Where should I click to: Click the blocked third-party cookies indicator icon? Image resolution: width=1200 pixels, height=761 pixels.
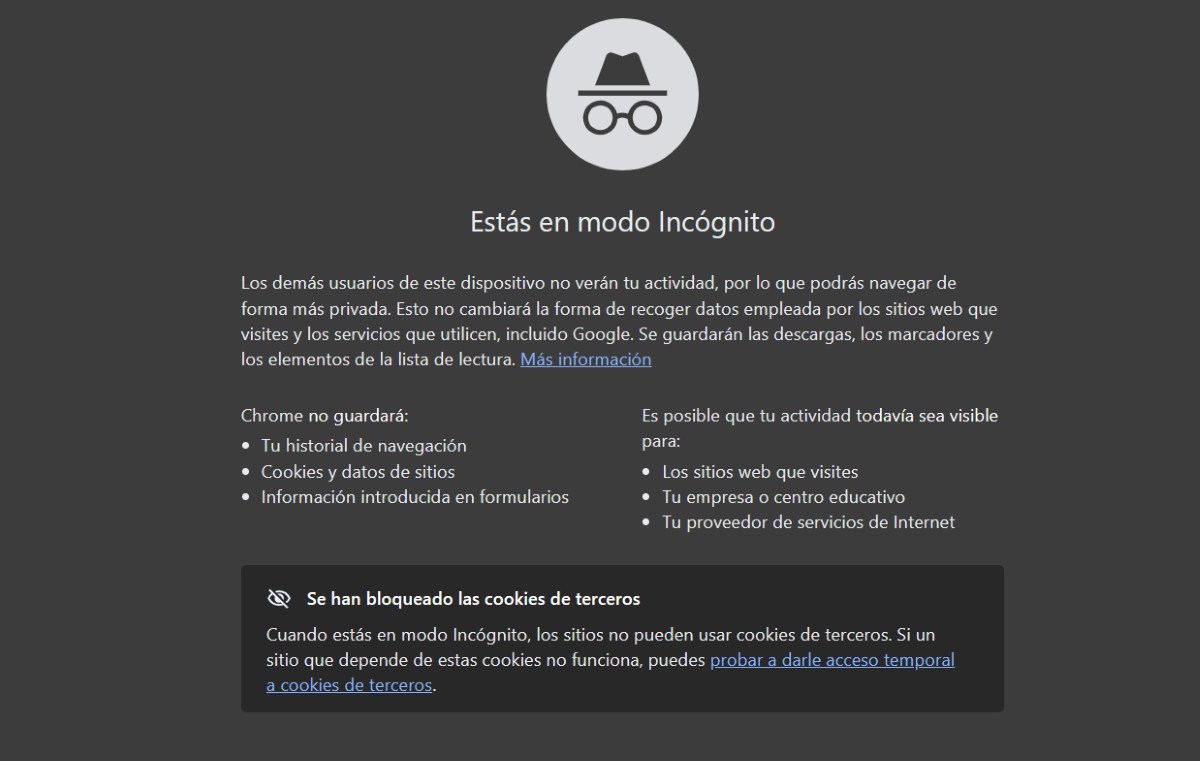point(278,597)
